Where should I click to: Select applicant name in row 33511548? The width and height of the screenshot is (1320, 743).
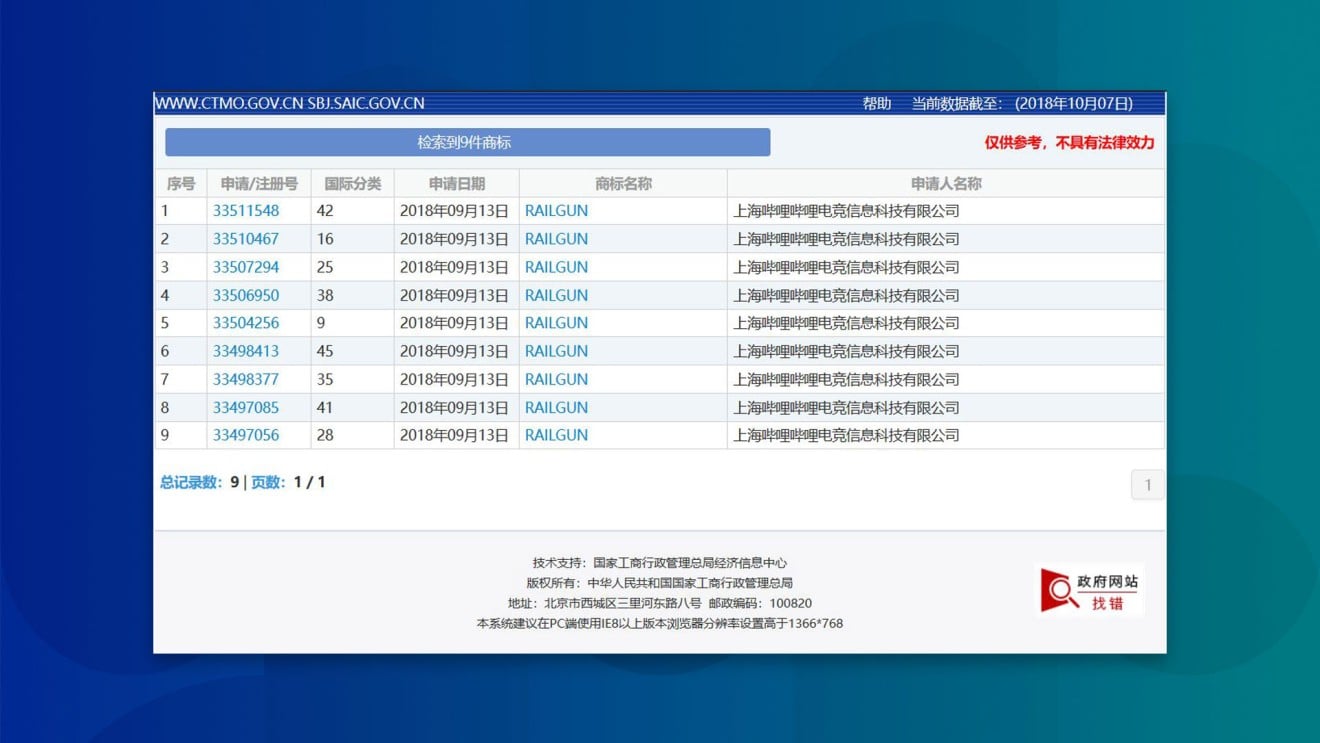(x=846, y=211)
